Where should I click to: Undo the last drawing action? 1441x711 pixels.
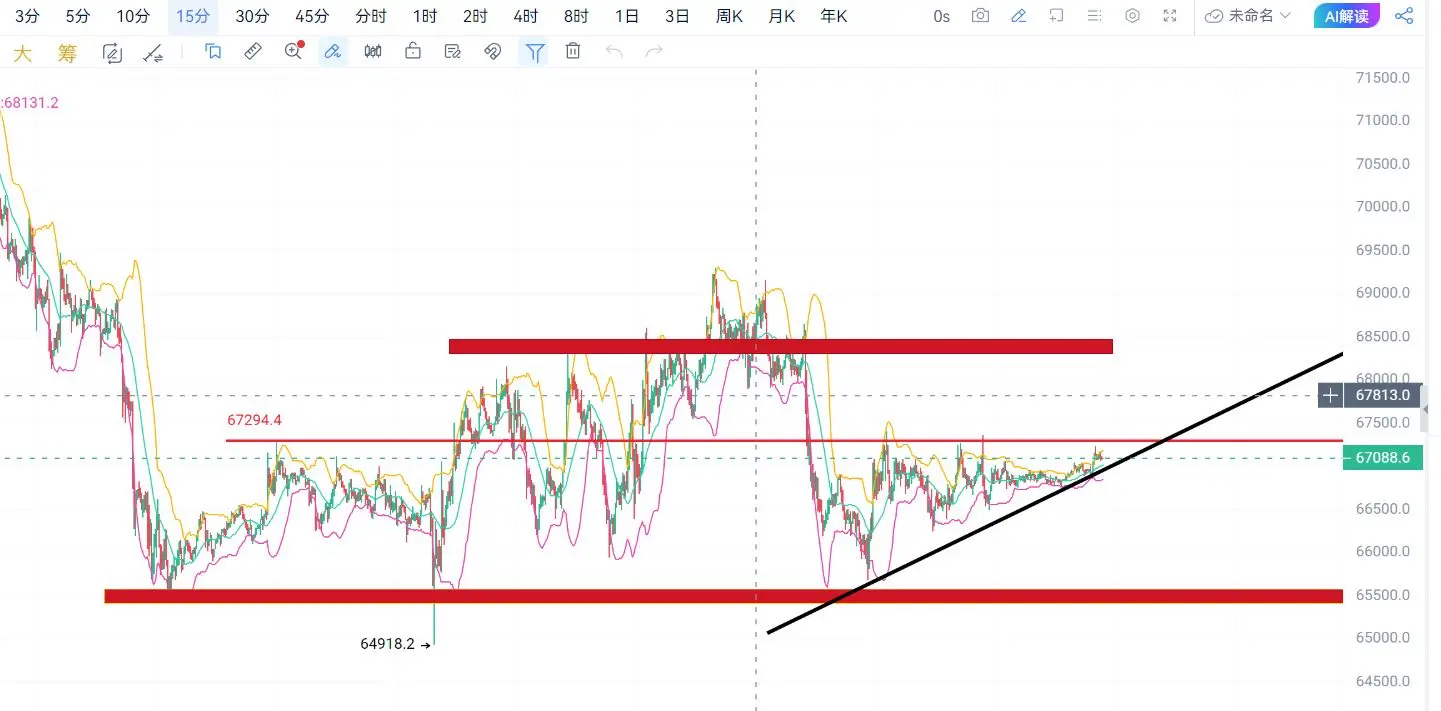pos(614,52)
